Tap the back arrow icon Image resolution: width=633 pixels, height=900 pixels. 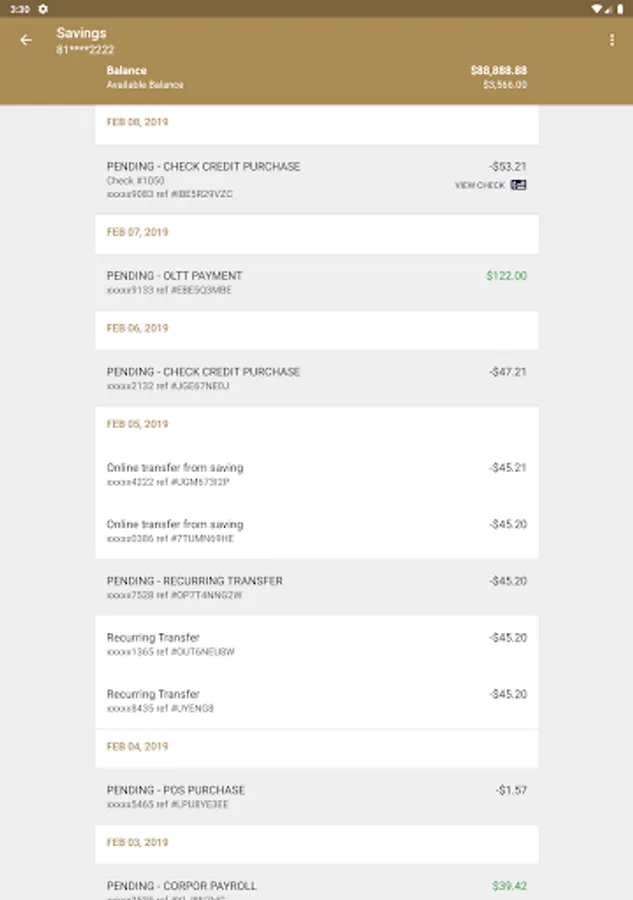26,40
